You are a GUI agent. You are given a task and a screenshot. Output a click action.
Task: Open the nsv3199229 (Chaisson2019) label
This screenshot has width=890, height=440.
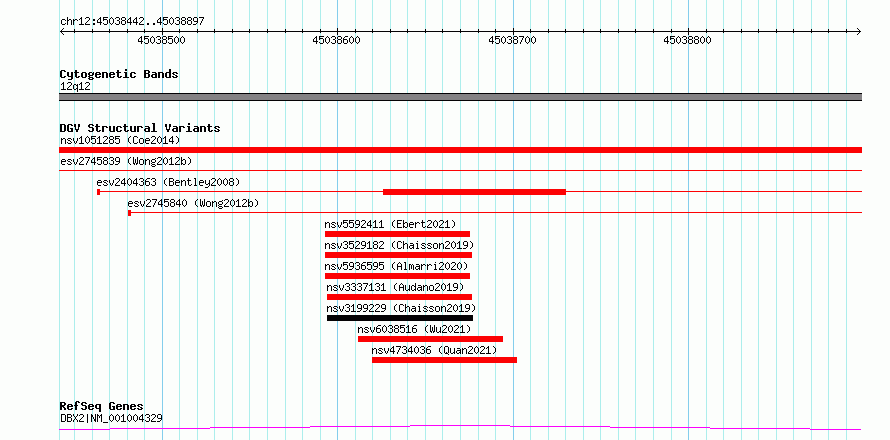401,308
